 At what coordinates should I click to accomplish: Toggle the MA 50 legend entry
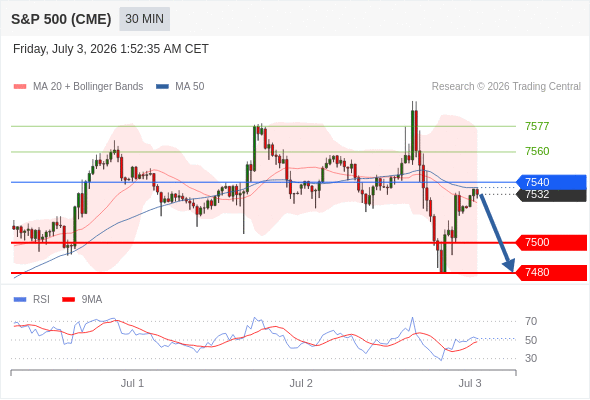click(x=180, y=87)
